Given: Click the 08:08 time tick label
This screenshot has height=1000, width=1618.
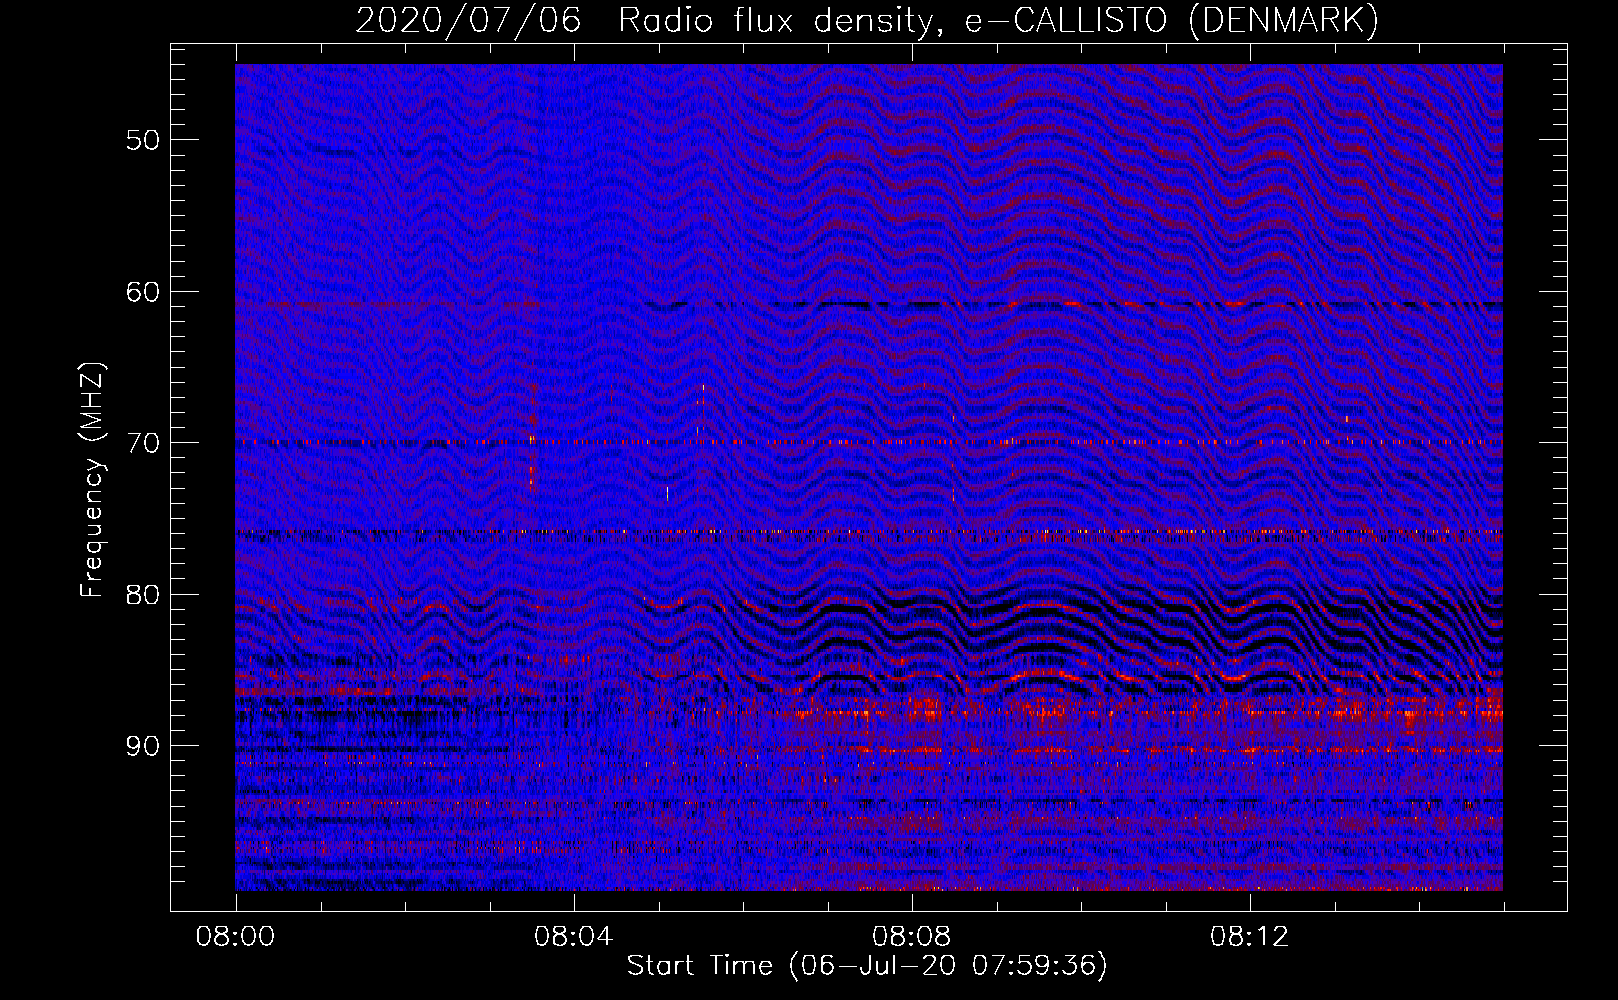Looking at the screenshot, I should point(912,937).
